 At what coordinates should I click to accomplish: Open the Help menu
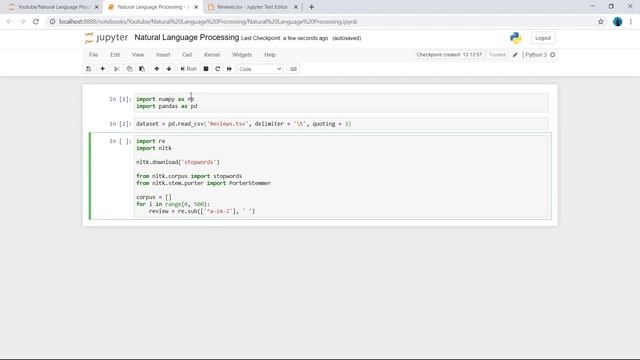pos(270,55)
